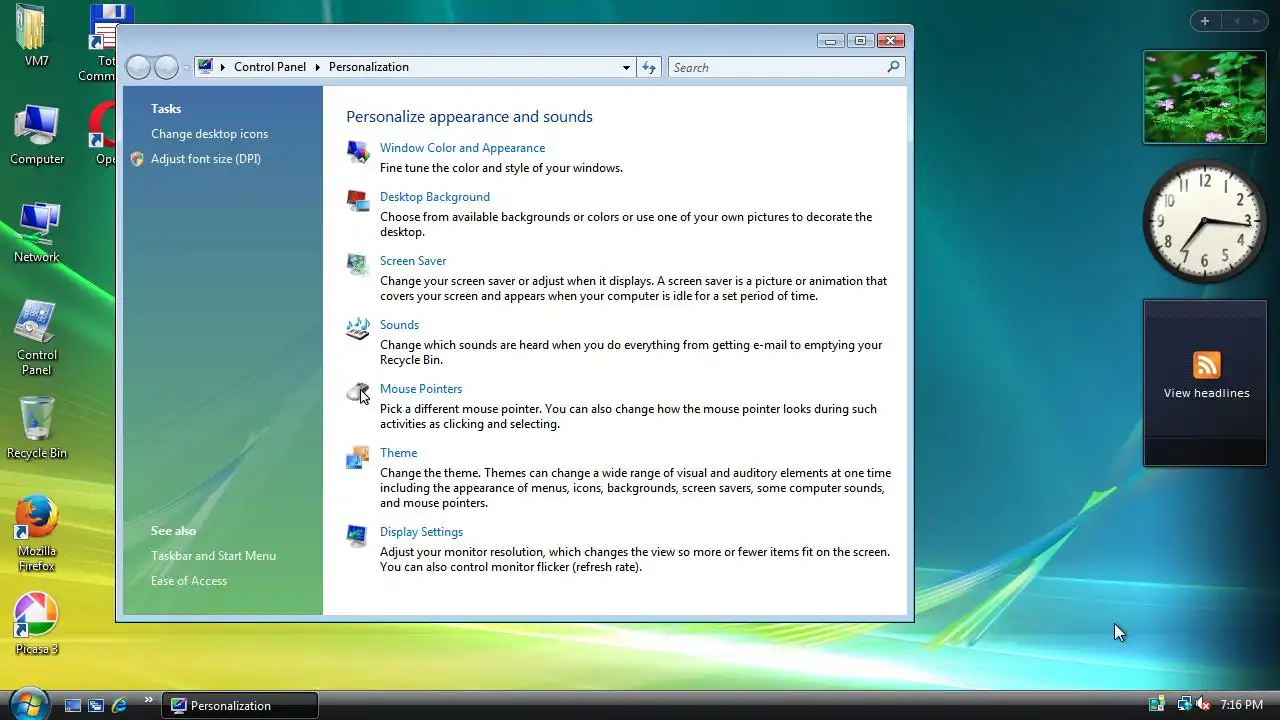Open the Computer desktop icon
This screenshot has height=720, width=1280.
[37, 134]
